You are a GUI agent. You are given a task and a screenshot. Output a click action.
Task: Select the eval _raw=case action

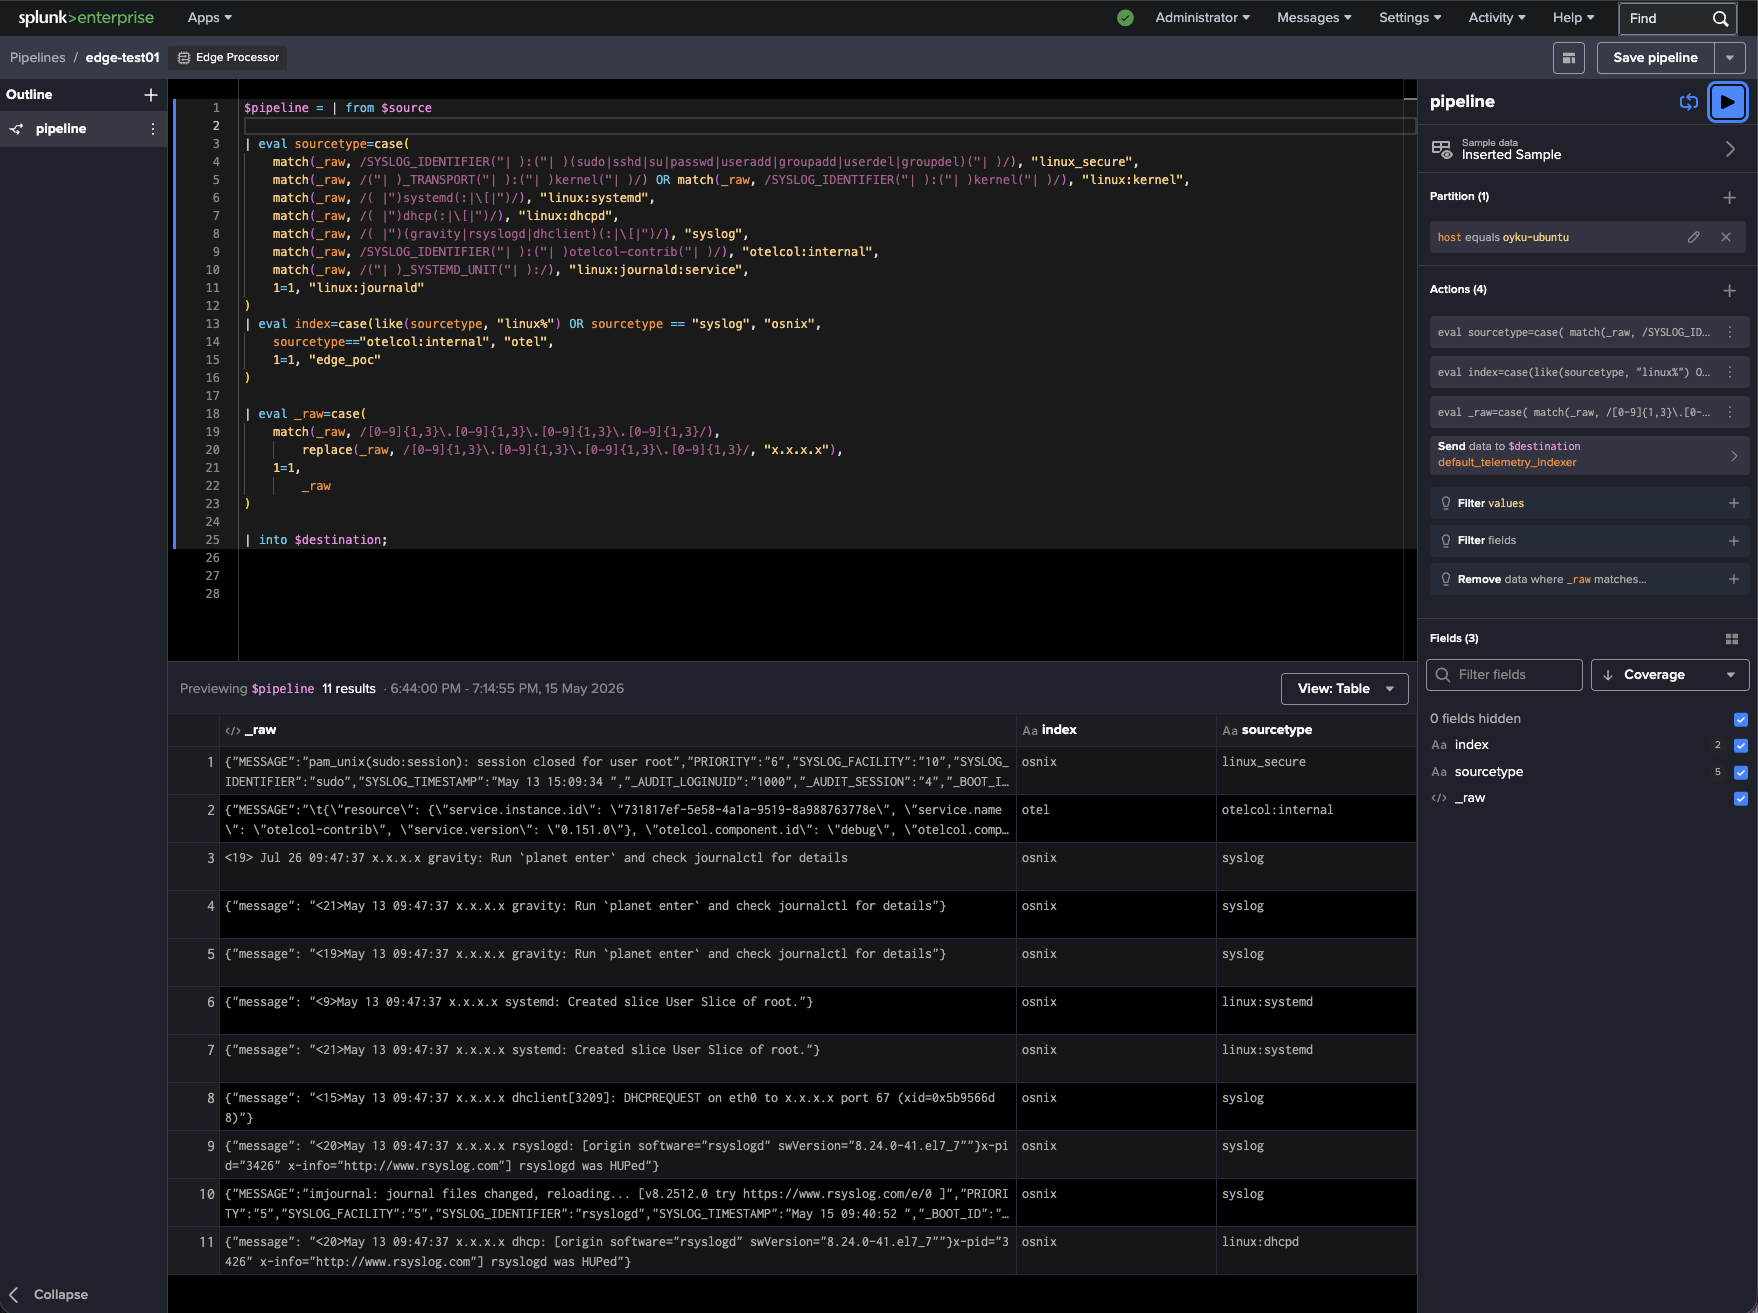1575,412
